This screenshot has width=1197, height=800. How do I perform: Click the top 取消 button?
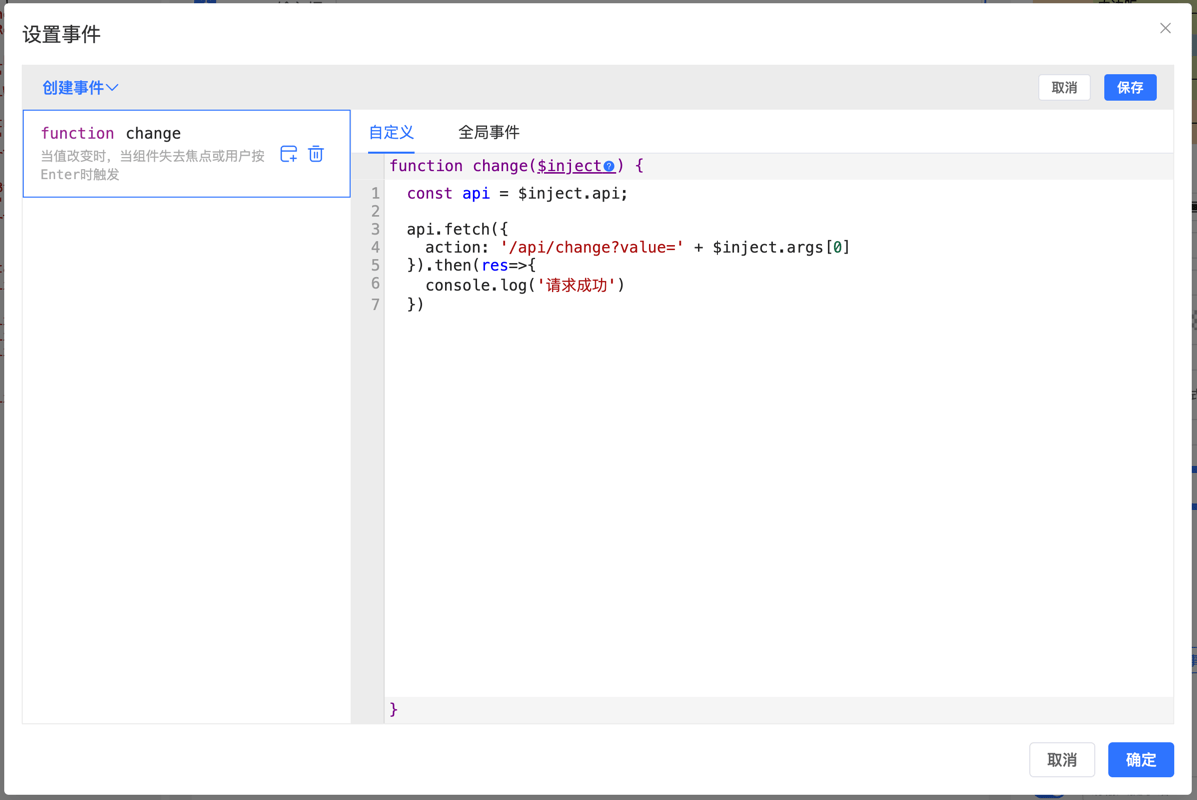(x=1064, y=88)
